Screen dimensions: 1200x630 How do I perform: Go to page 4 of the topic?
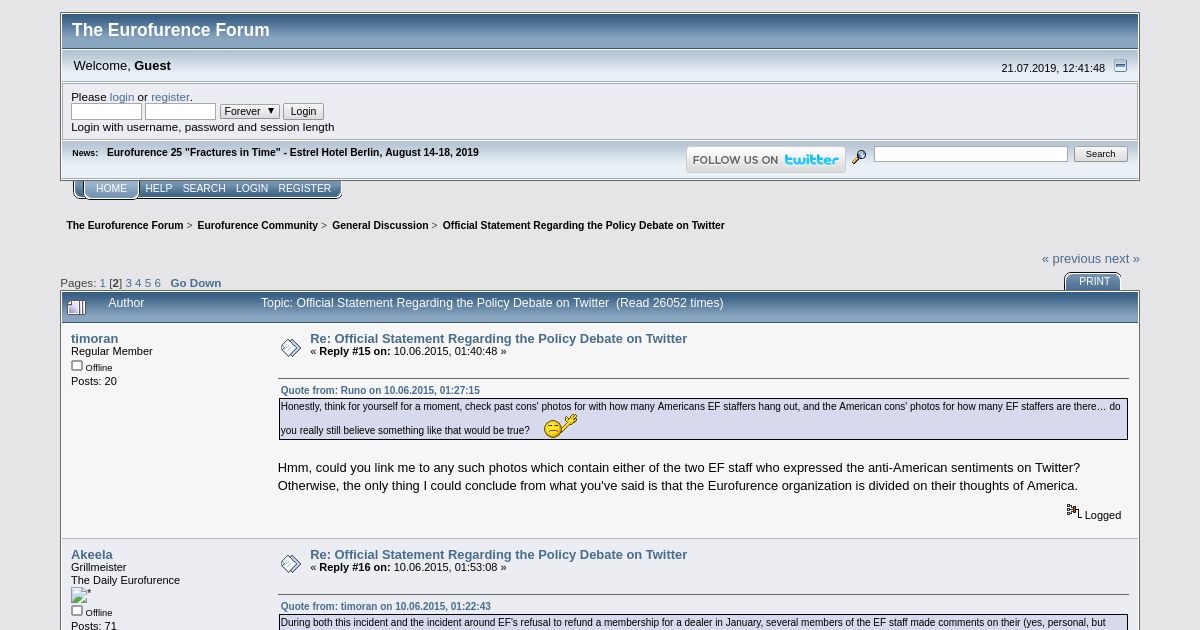pyautogui.click(x=138, y=283)
